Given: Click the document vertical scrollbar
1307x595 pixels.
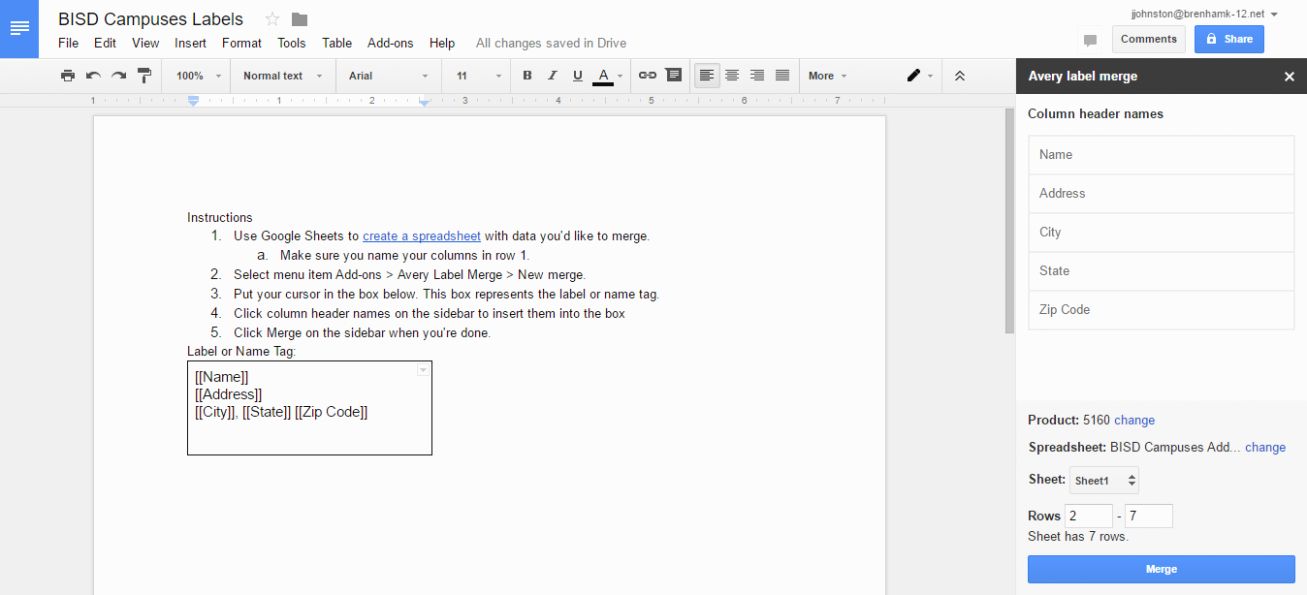Looking at the screenshot, I should (x=1009, y=220).
